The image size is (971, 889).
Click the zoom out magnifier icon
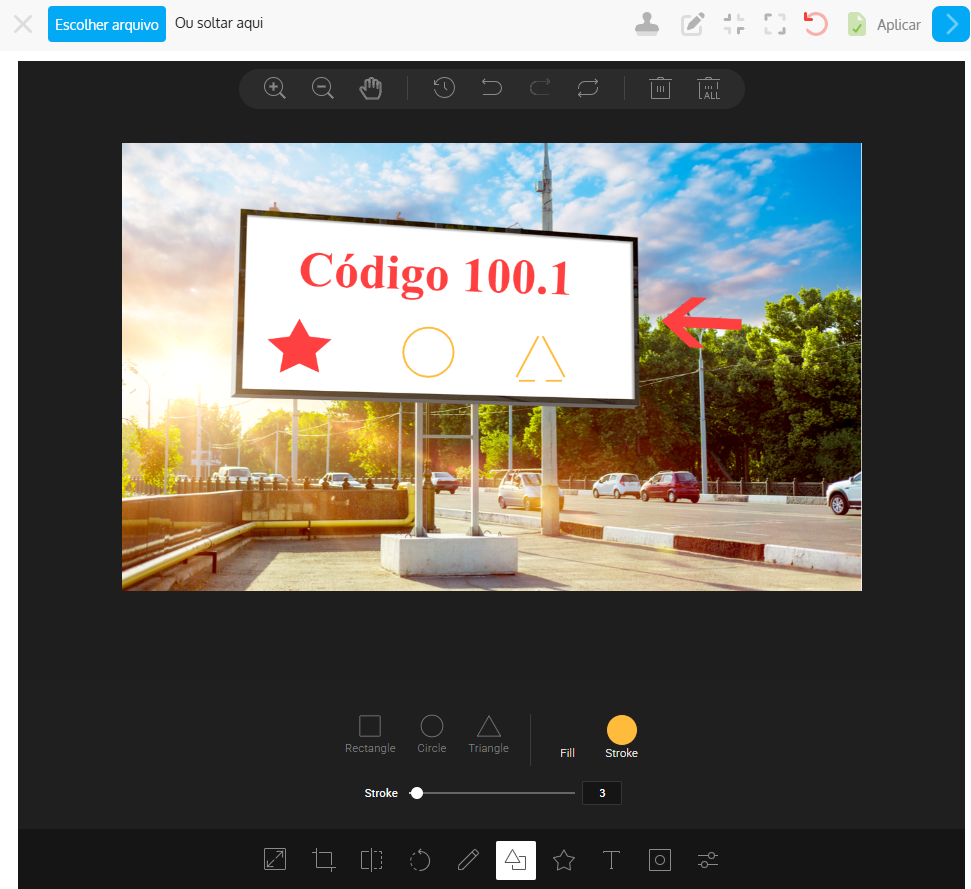(323, 88)
